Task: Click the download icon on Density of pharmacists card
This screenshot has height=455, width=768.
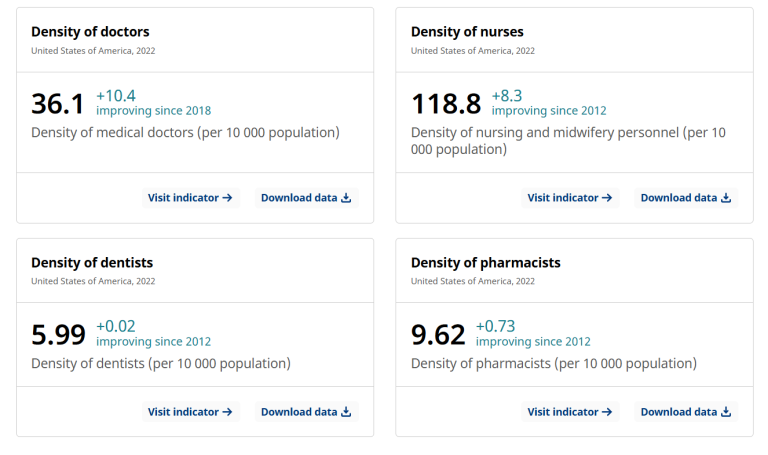Action: 726,412
